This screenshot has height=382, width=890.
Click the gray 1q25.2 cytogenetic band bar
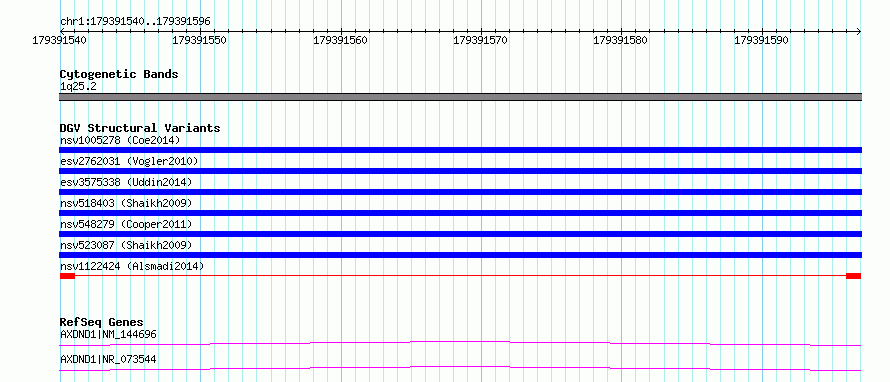[x=460, y=97]
